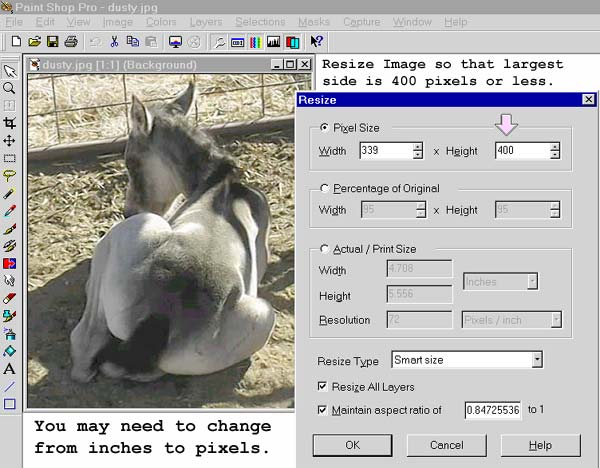Click the Pixel Size Height field

(x=520, y=151)
